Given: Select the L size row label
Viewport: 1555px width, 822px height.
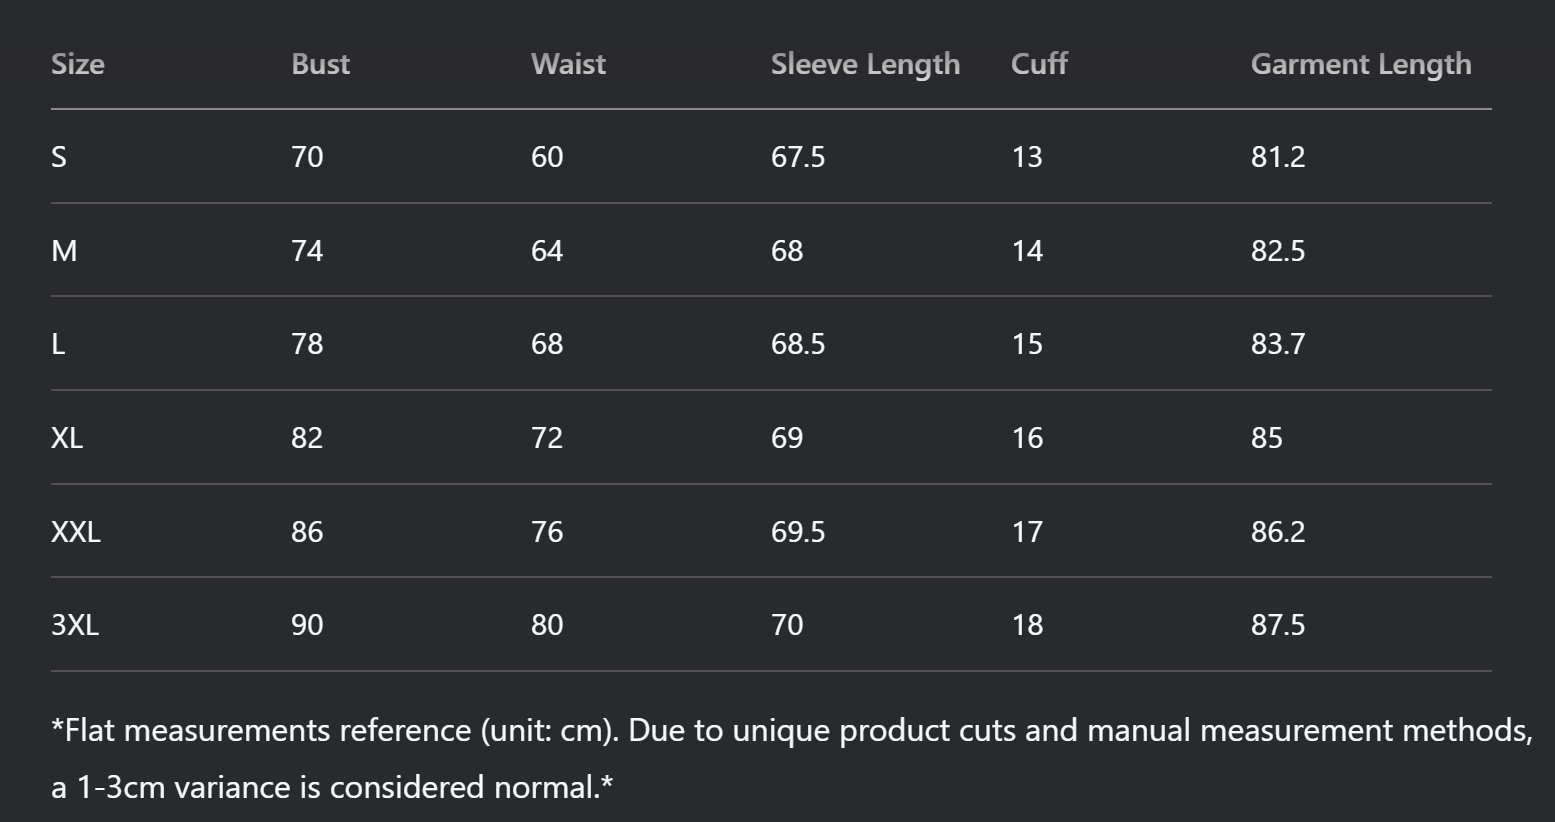Looking at the screenshot, I should (x=58, y=344).
